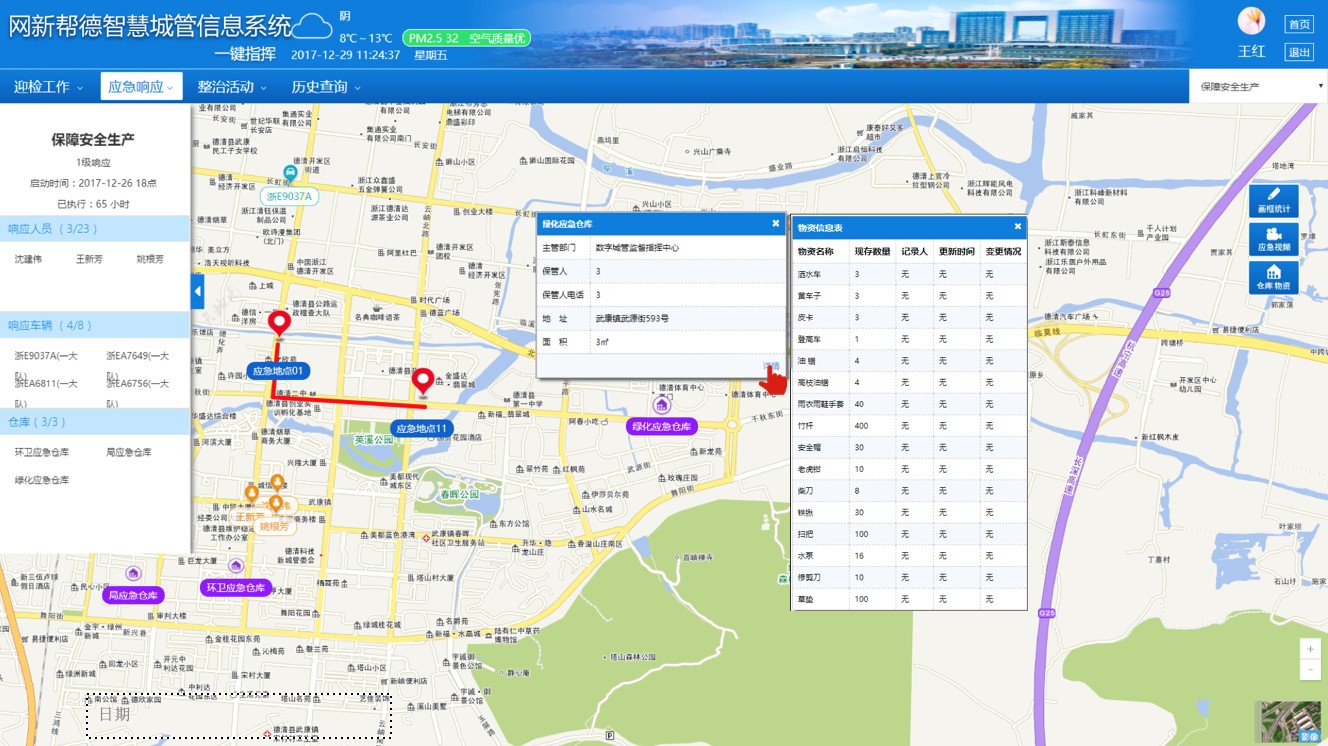Open the 应急视频 emergency video tool
This screenshot has width=1328, height=746.
point(1274,239)
